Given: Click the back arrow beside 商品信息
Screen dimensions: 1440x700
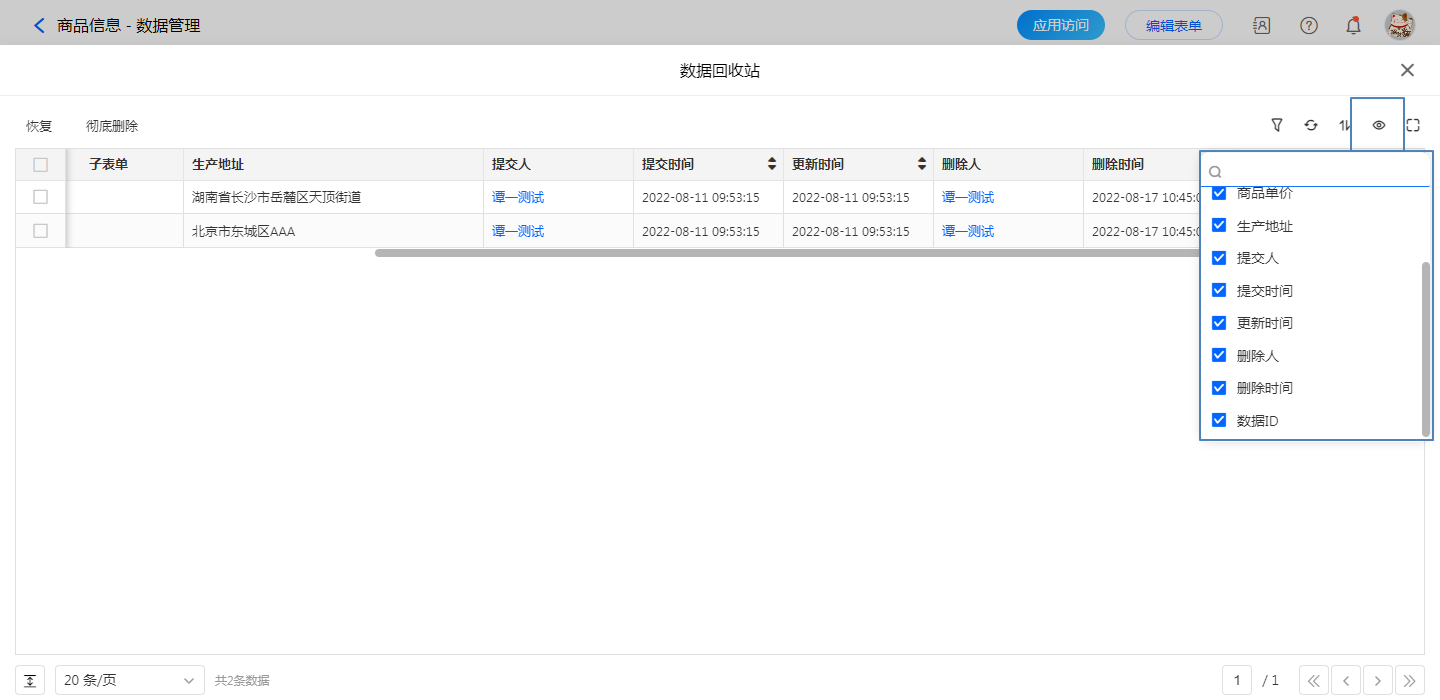Looking at the screenshot, I should (40, 26).
